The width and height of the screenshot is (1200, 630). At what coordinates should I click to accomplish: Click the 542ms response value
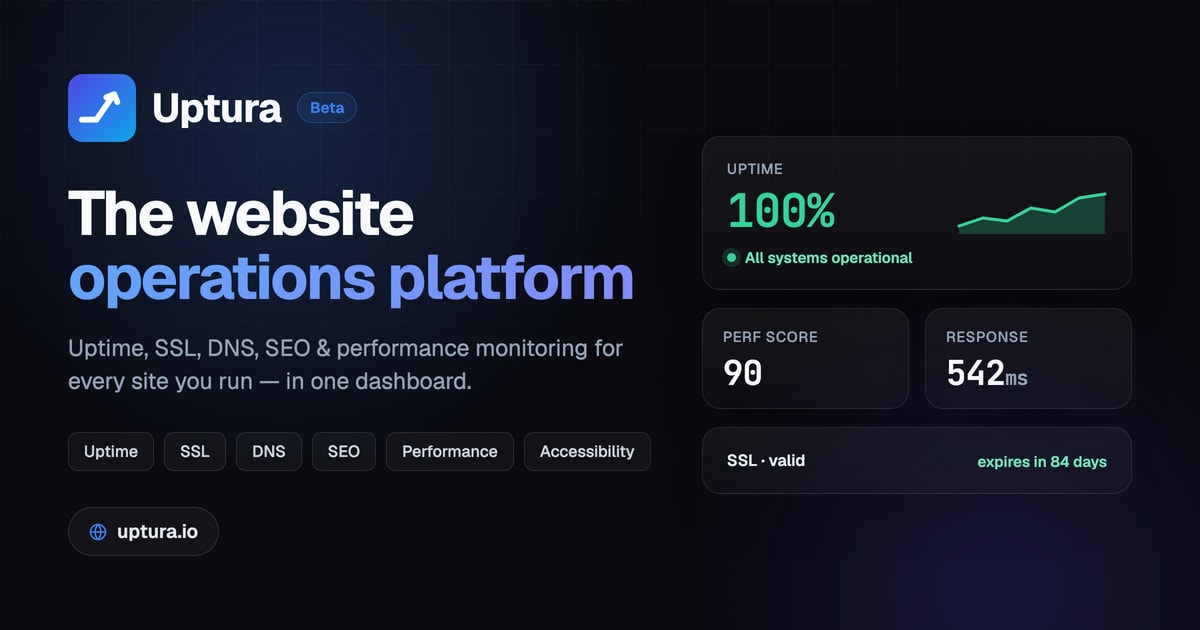pyautogui.click(x=987, y=373)
